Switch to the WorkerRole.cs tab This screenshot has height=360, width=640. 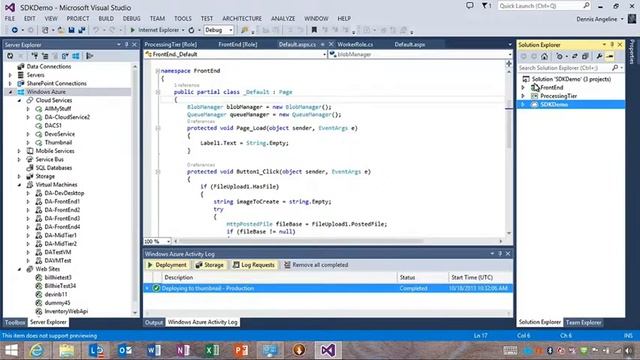(355, 44)
